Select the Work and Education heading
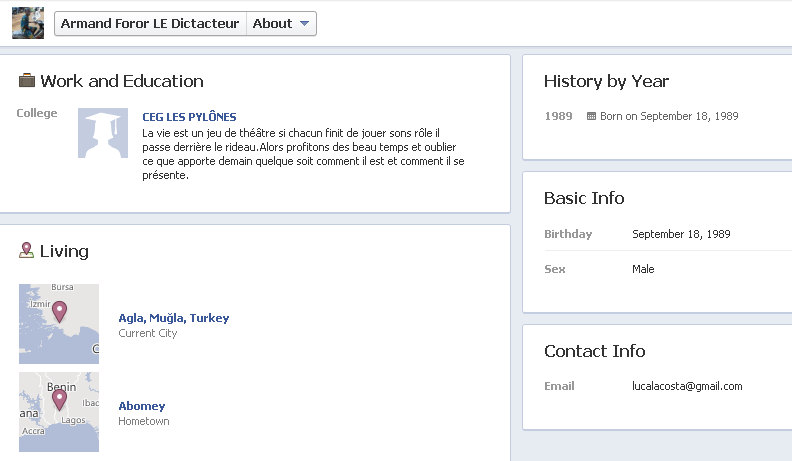The image size is (792, 461). point(121,81)
